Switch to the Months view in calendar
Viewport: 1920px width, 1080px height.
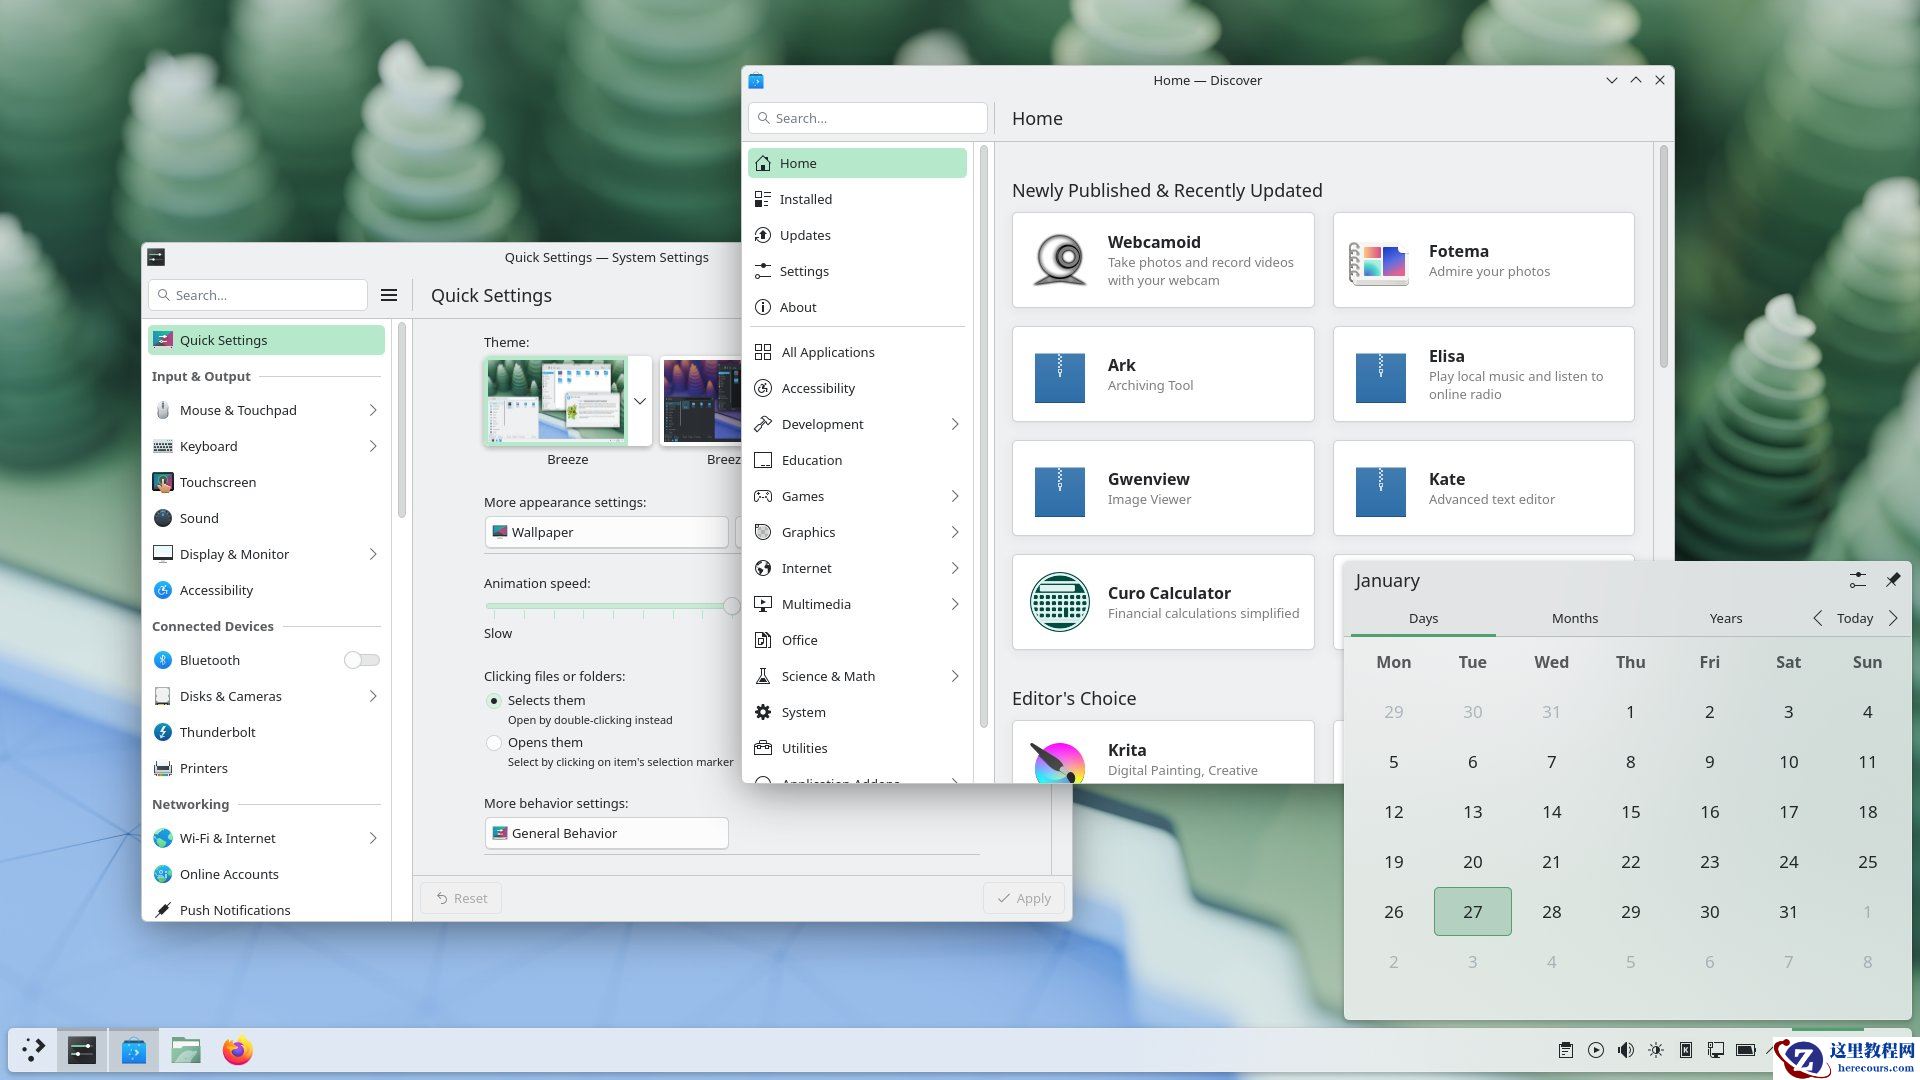click(1574, 618)
